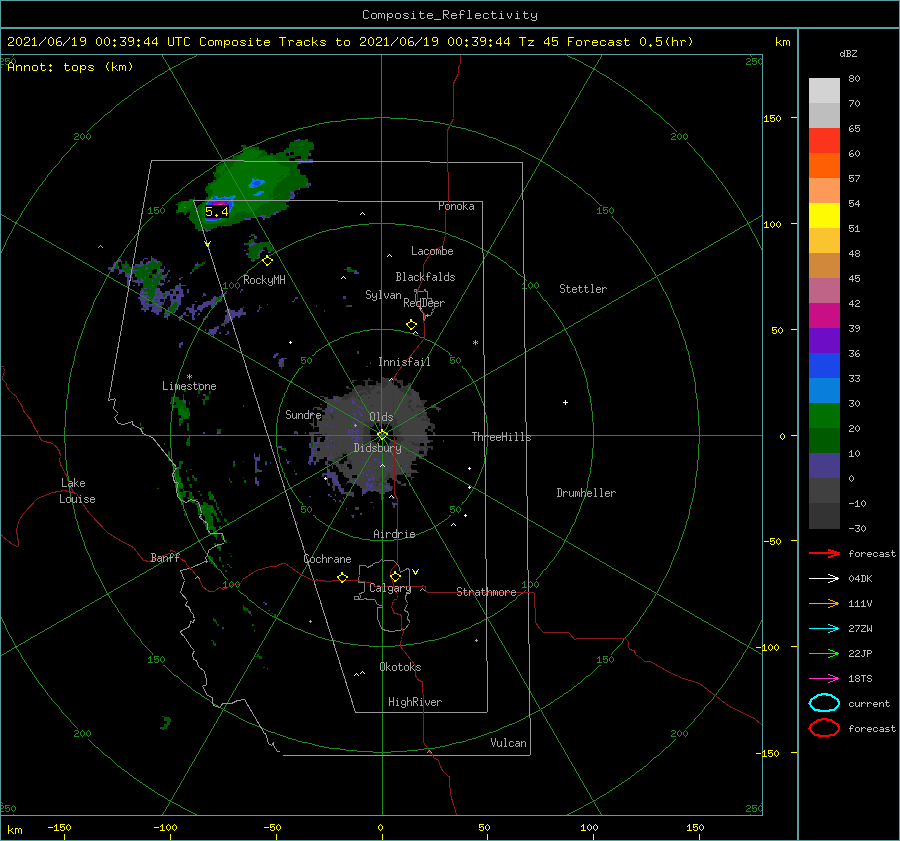Click the red color swatch below 65 dBZ

(824, 140)
